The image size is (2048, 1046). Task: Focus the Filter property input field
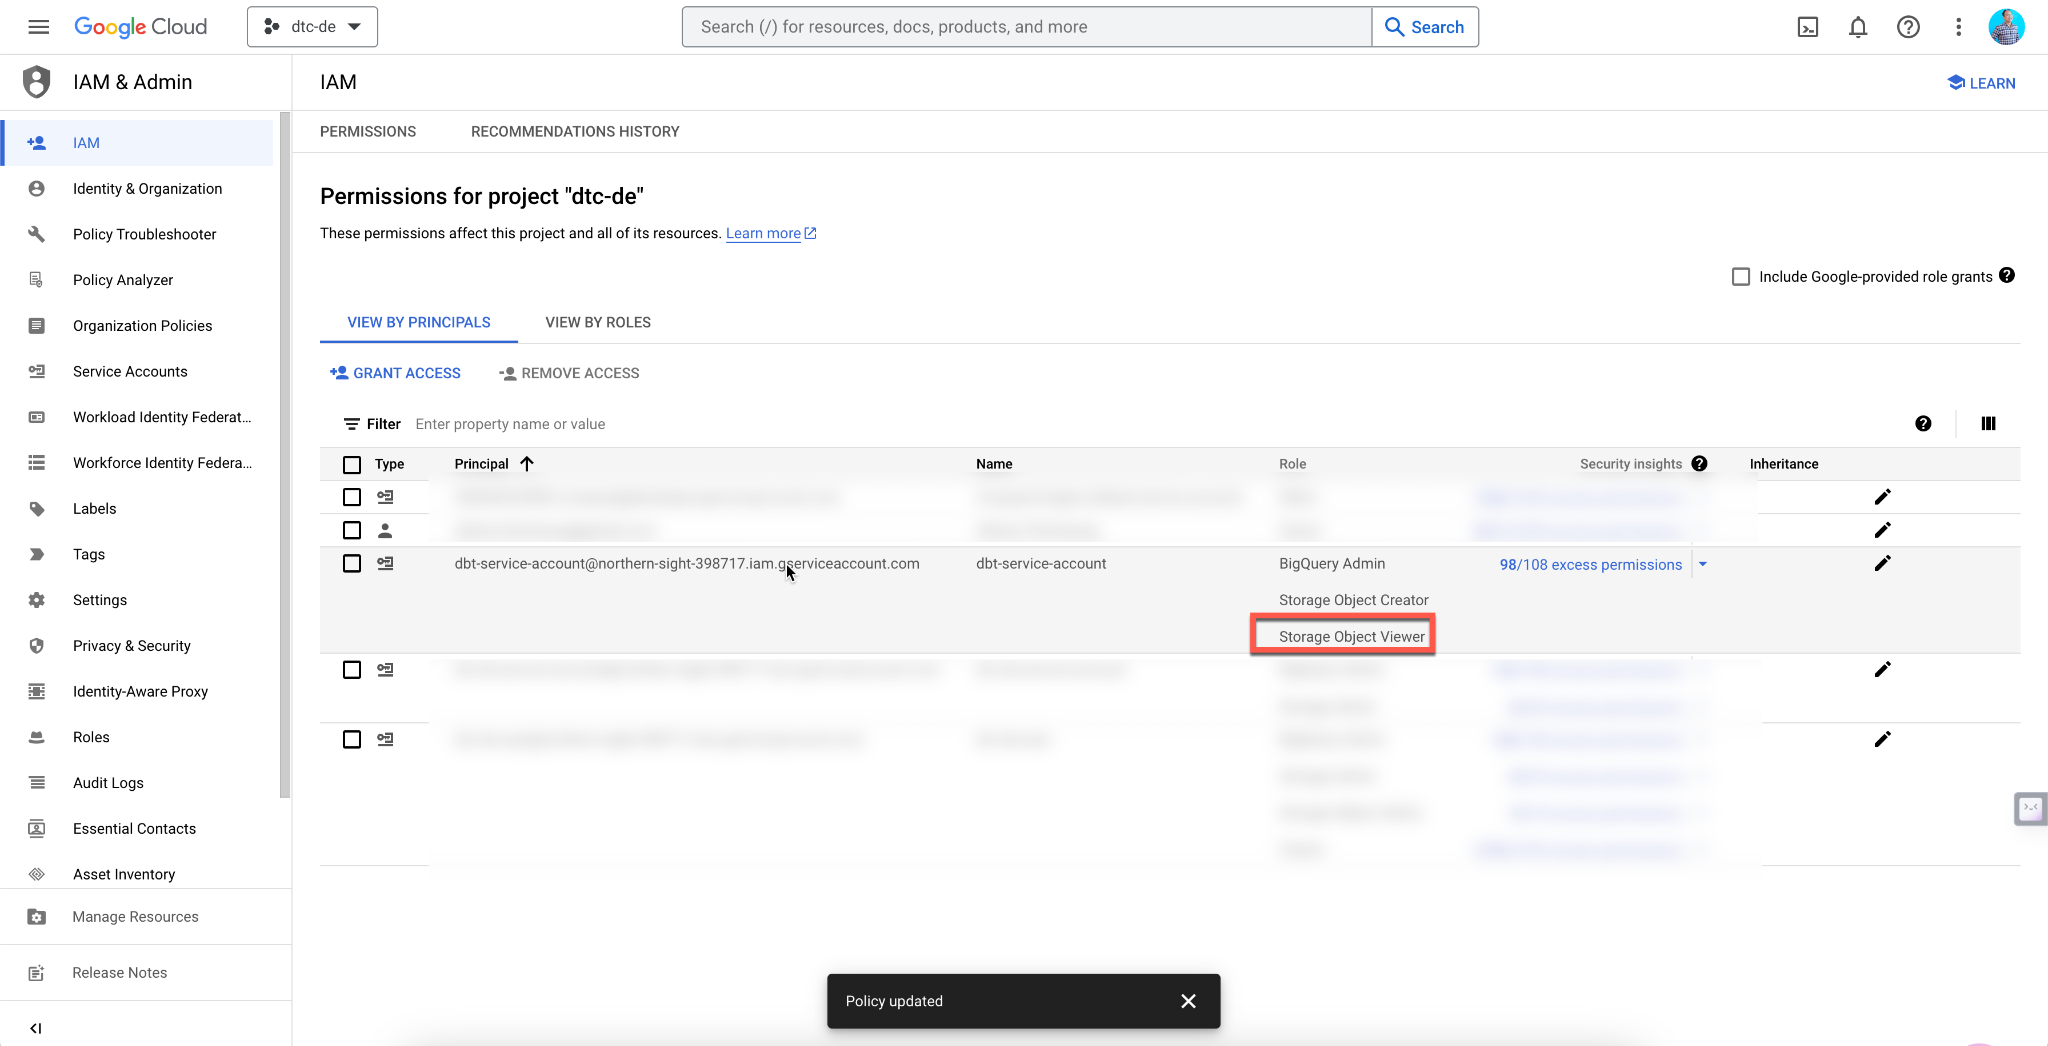(x=1150, y=424)
